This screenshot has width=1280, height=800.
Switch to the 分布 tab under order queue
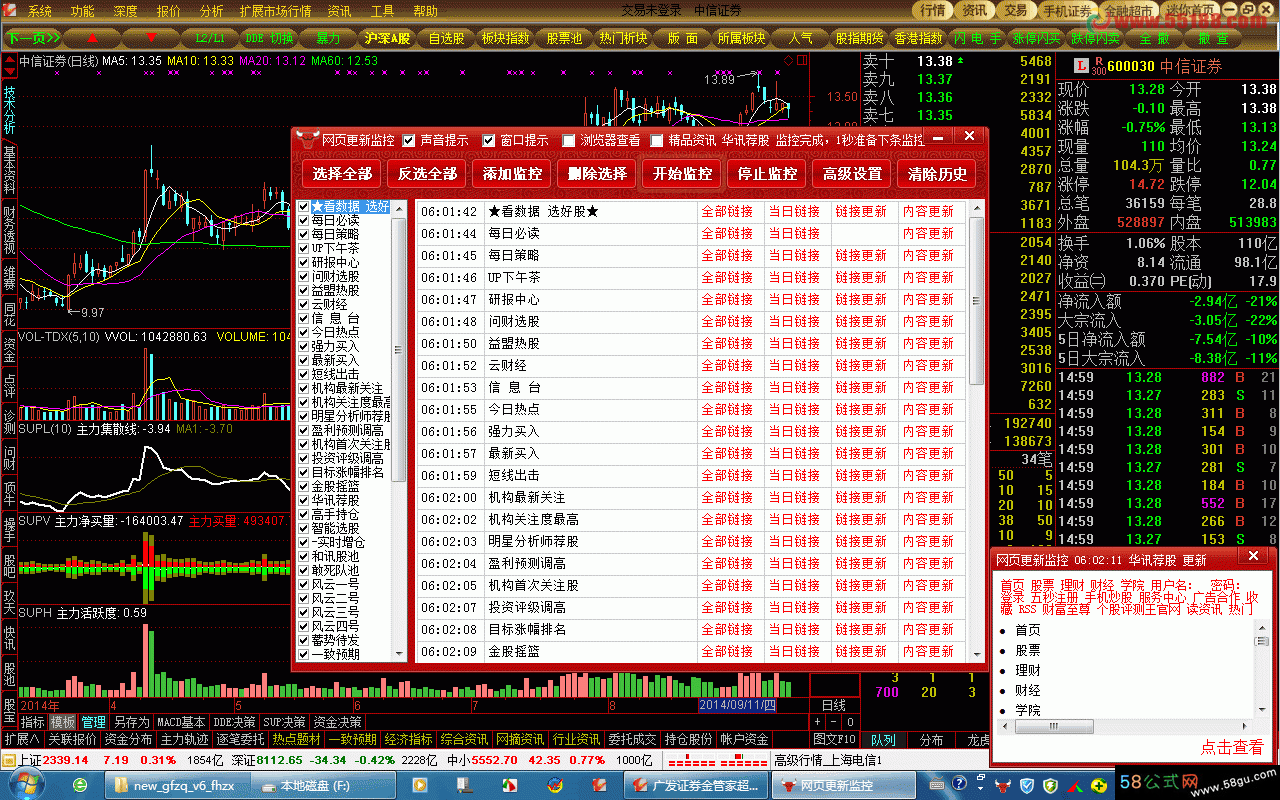tap(932, 740)
